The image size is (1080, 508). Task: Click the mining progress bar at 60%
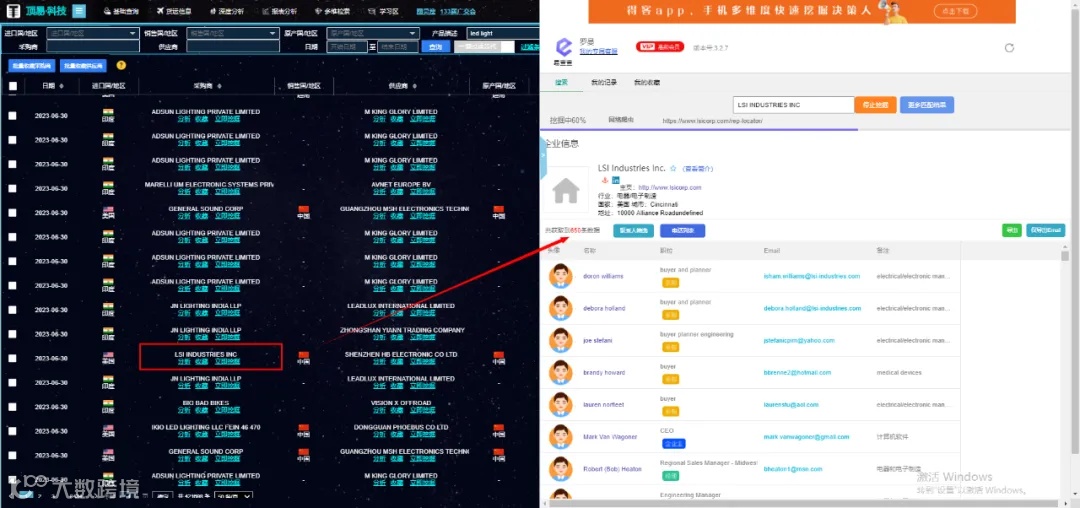click(x=699, y=129)
